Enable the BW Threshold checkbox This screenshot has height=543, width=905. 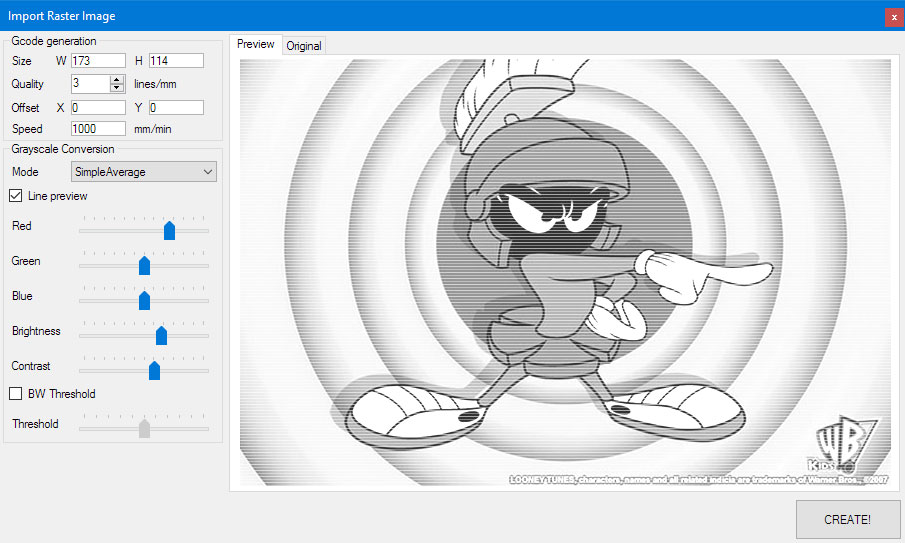pos(16,394)
